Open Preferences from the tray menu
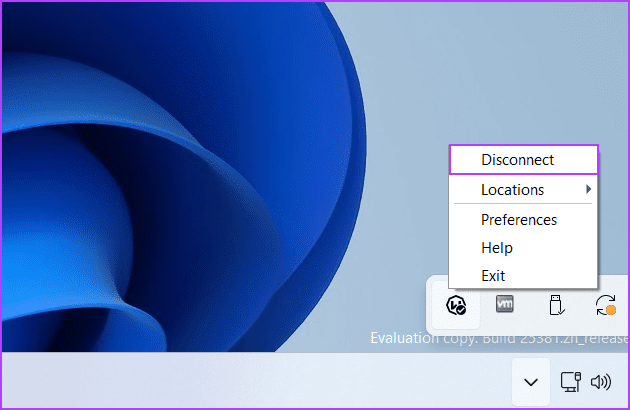 (x=518, y=219)
